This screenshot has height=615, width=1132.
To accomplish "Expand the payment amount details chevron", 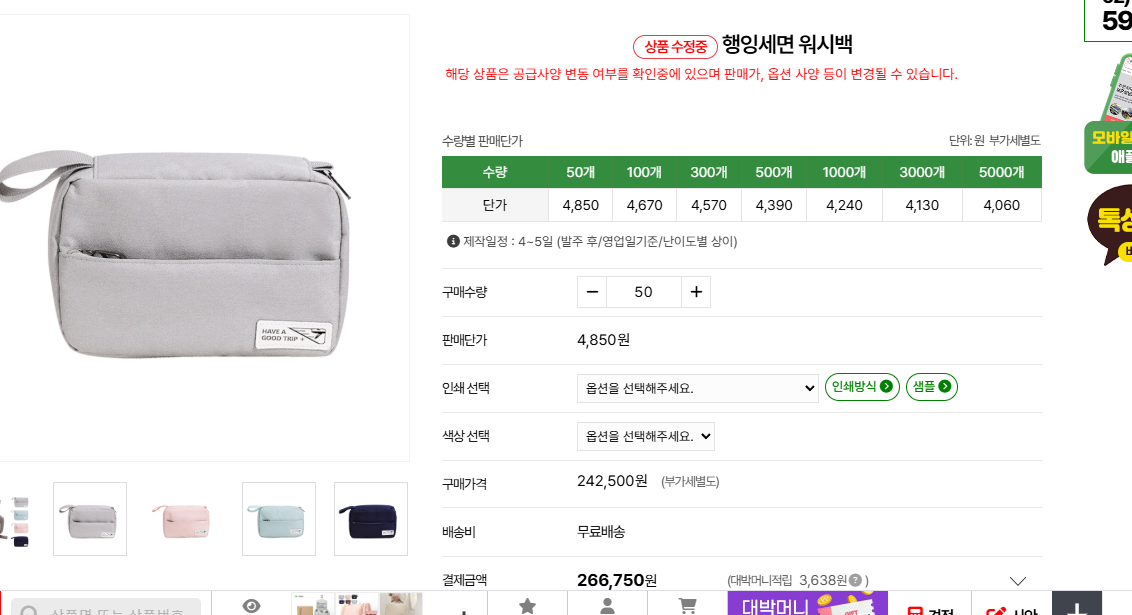I will pos(1018,581).
